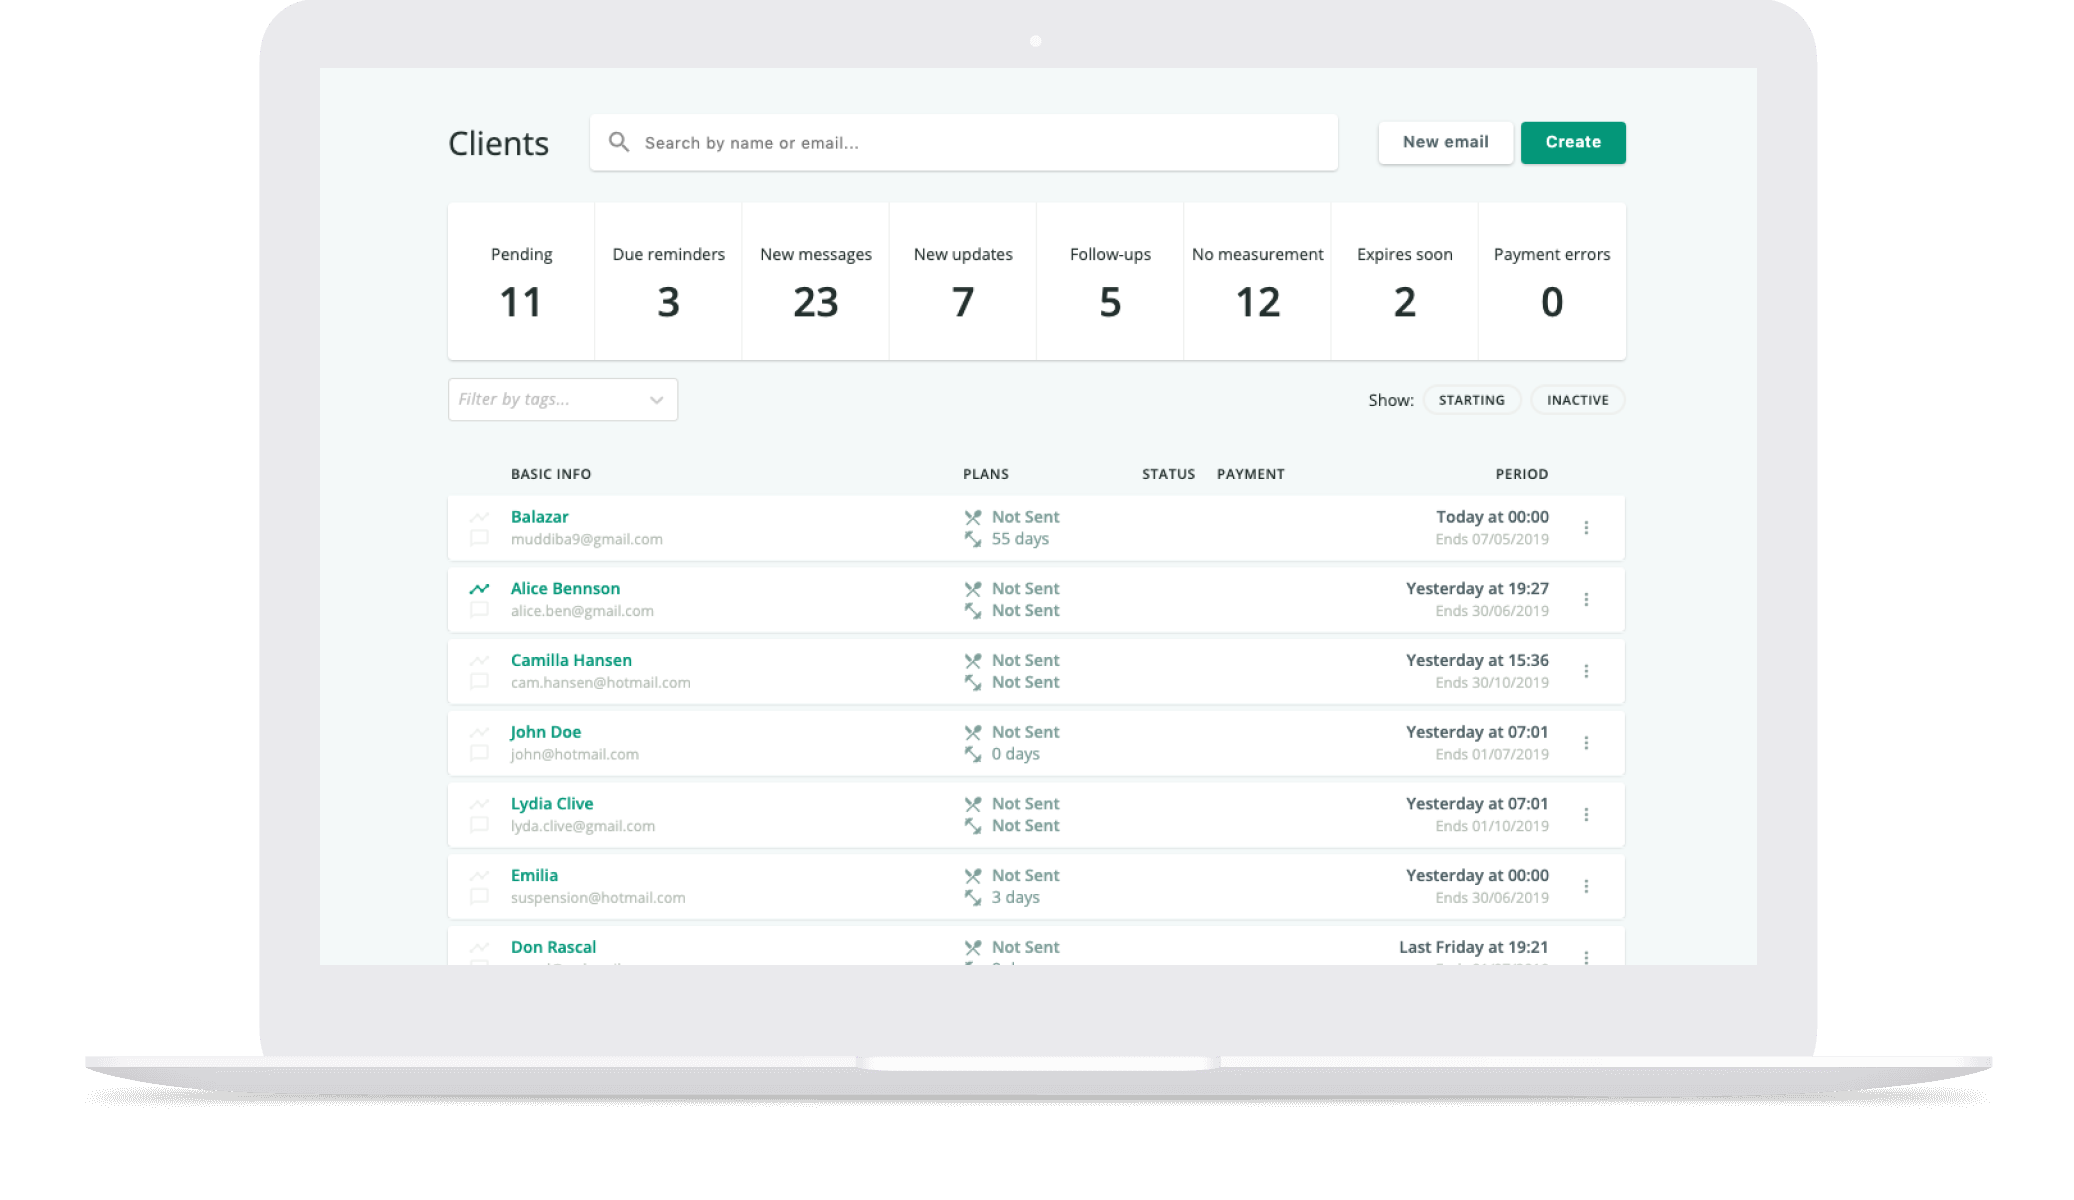
Task: Expand options menu on Emilia's row
Action: [x=1586, y=886]
